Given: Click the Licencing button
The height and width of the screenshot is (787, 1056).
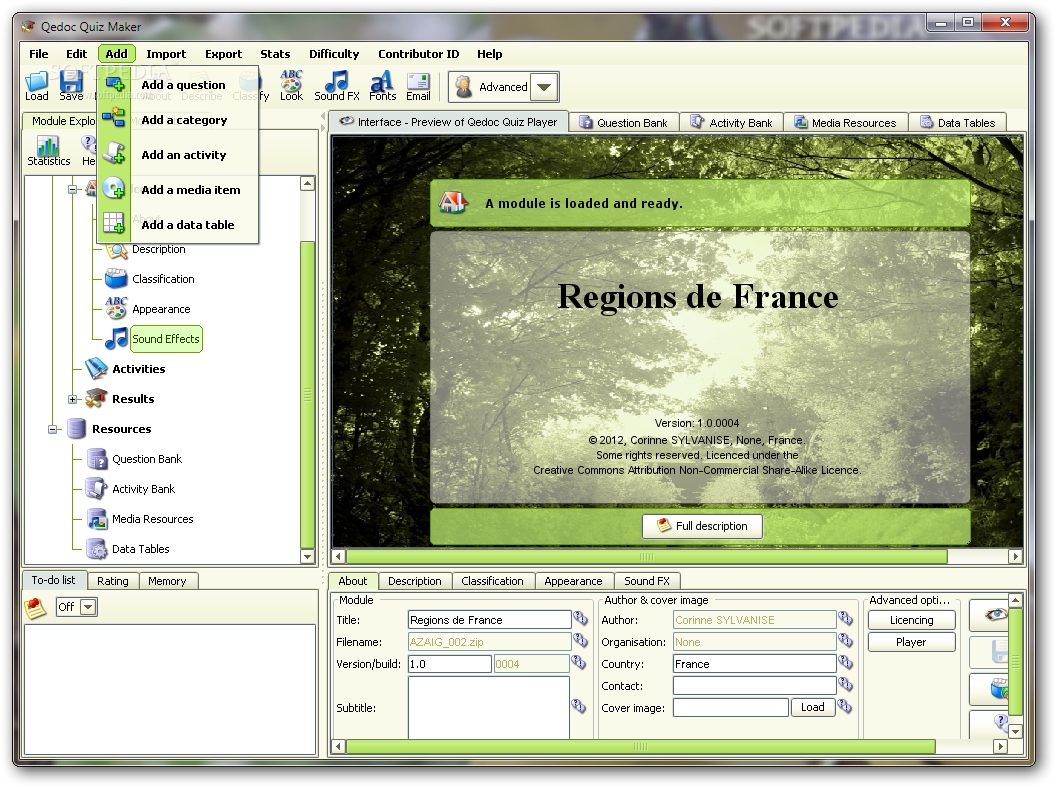Looking at the screenshot, I should (x=912, y=619).
